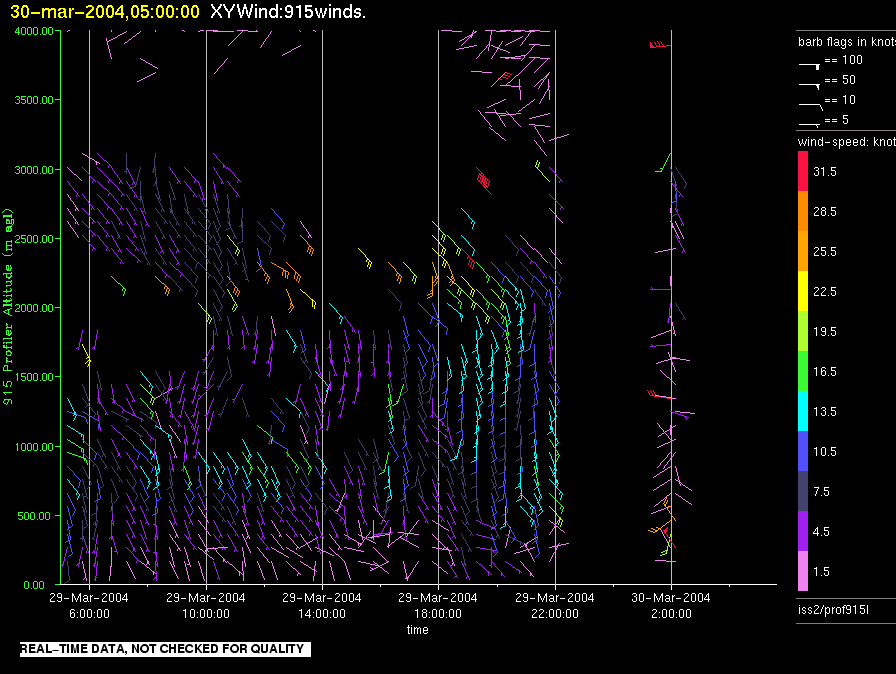The height and width of the screenshot is (674, 896).
Task: Click the 'barb flags in knots' legend heading
Action: 847,42
